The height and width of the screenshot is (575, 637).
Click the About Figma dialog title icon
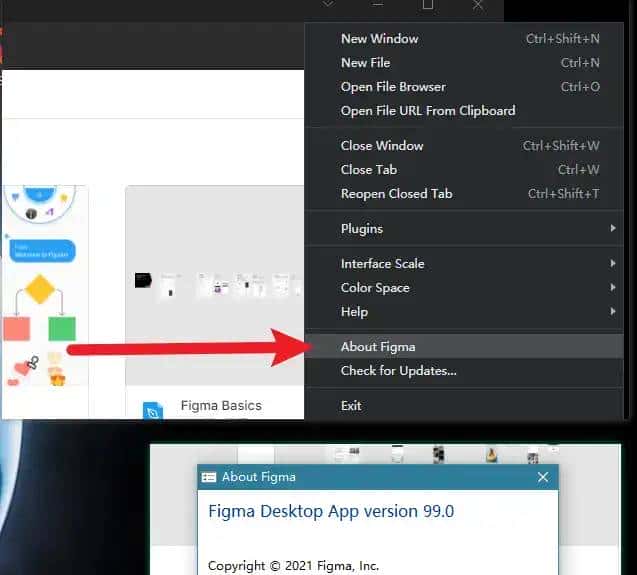209,477
